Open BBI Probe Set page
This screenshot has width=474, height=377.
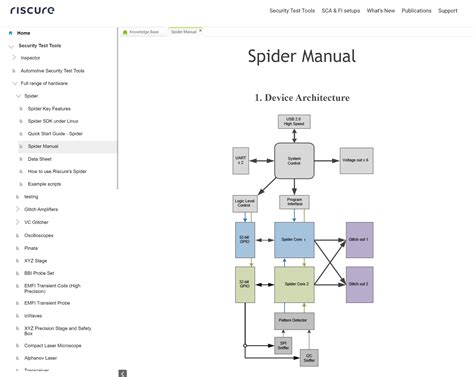point(39,273)
